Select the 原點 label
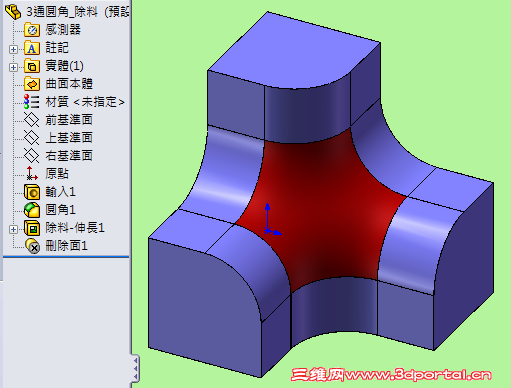This screenshot has height=388, width=511. coord(57,174)
